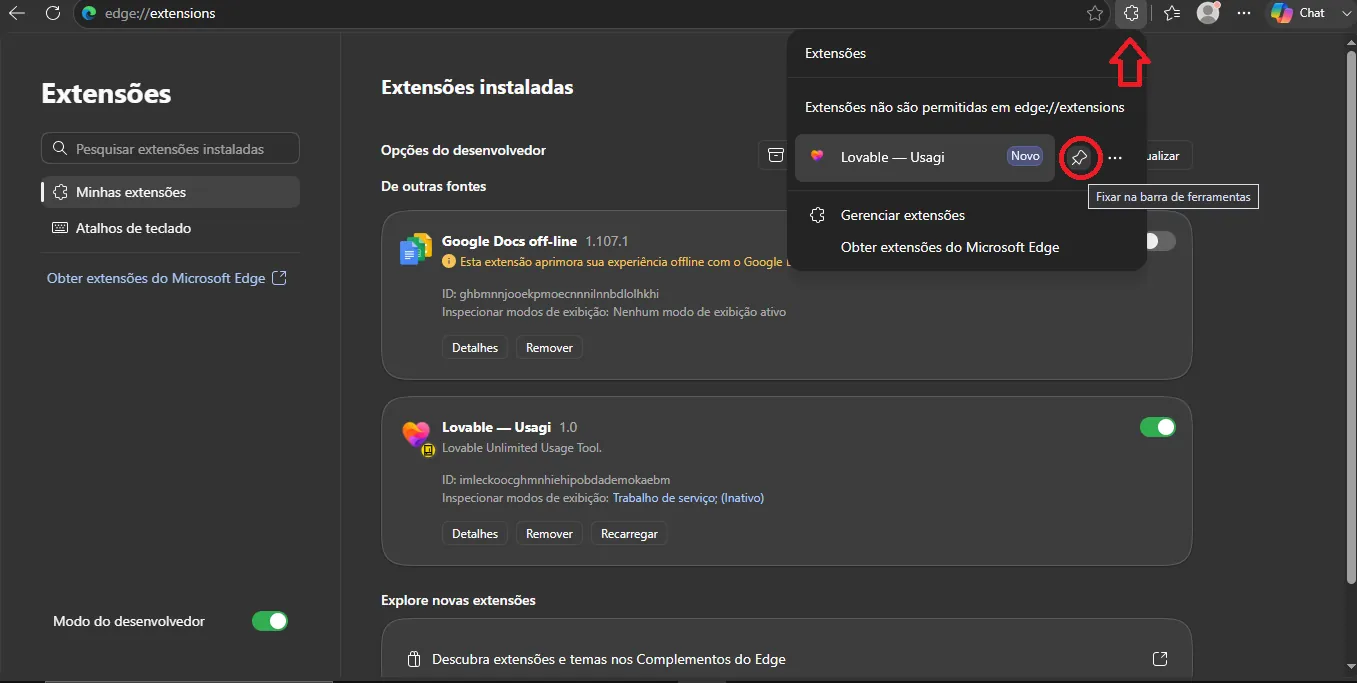The image size is (1357, 683).
Task: Select Minhas extensões in sidebar
Action: (170, 192)
